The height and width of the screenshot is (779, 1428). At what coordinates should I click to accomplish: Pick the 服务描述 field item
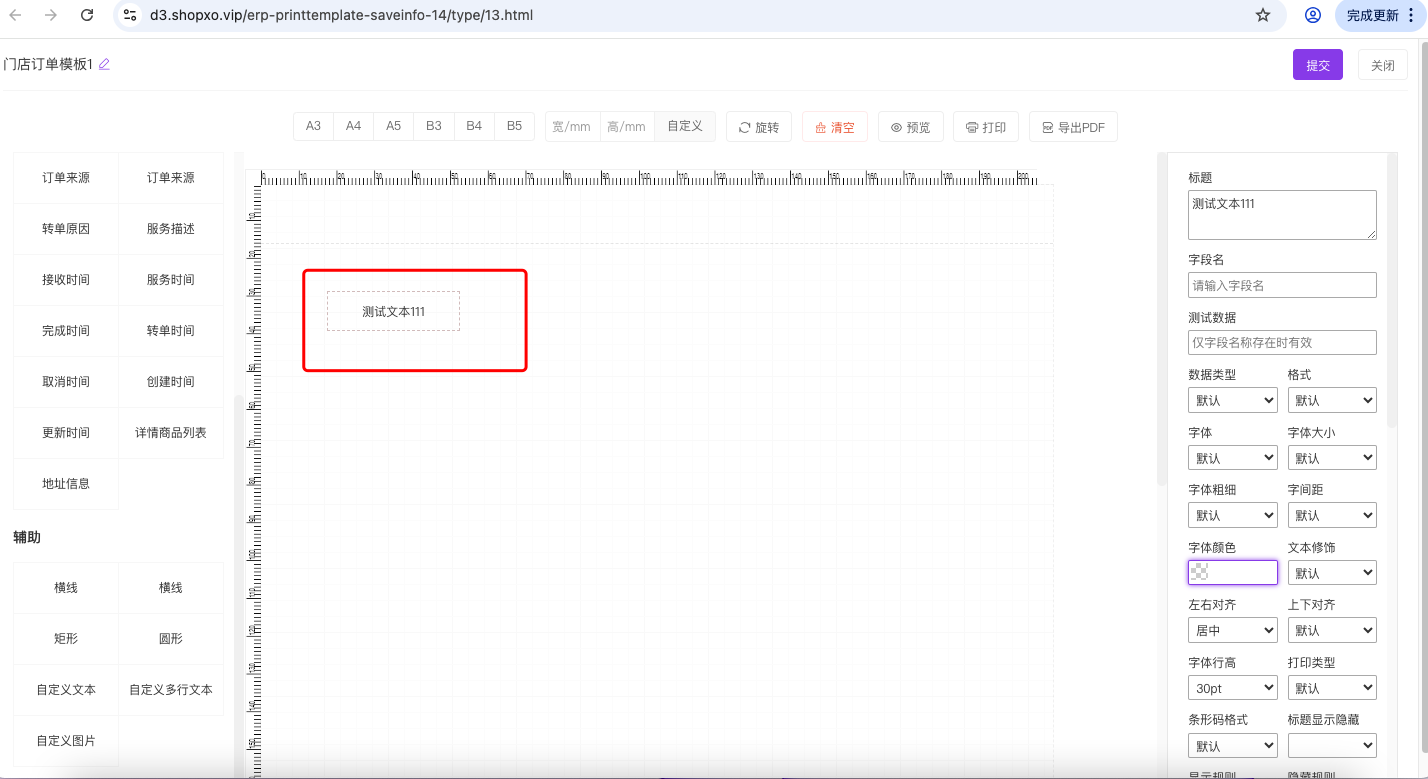click(171, 229)
